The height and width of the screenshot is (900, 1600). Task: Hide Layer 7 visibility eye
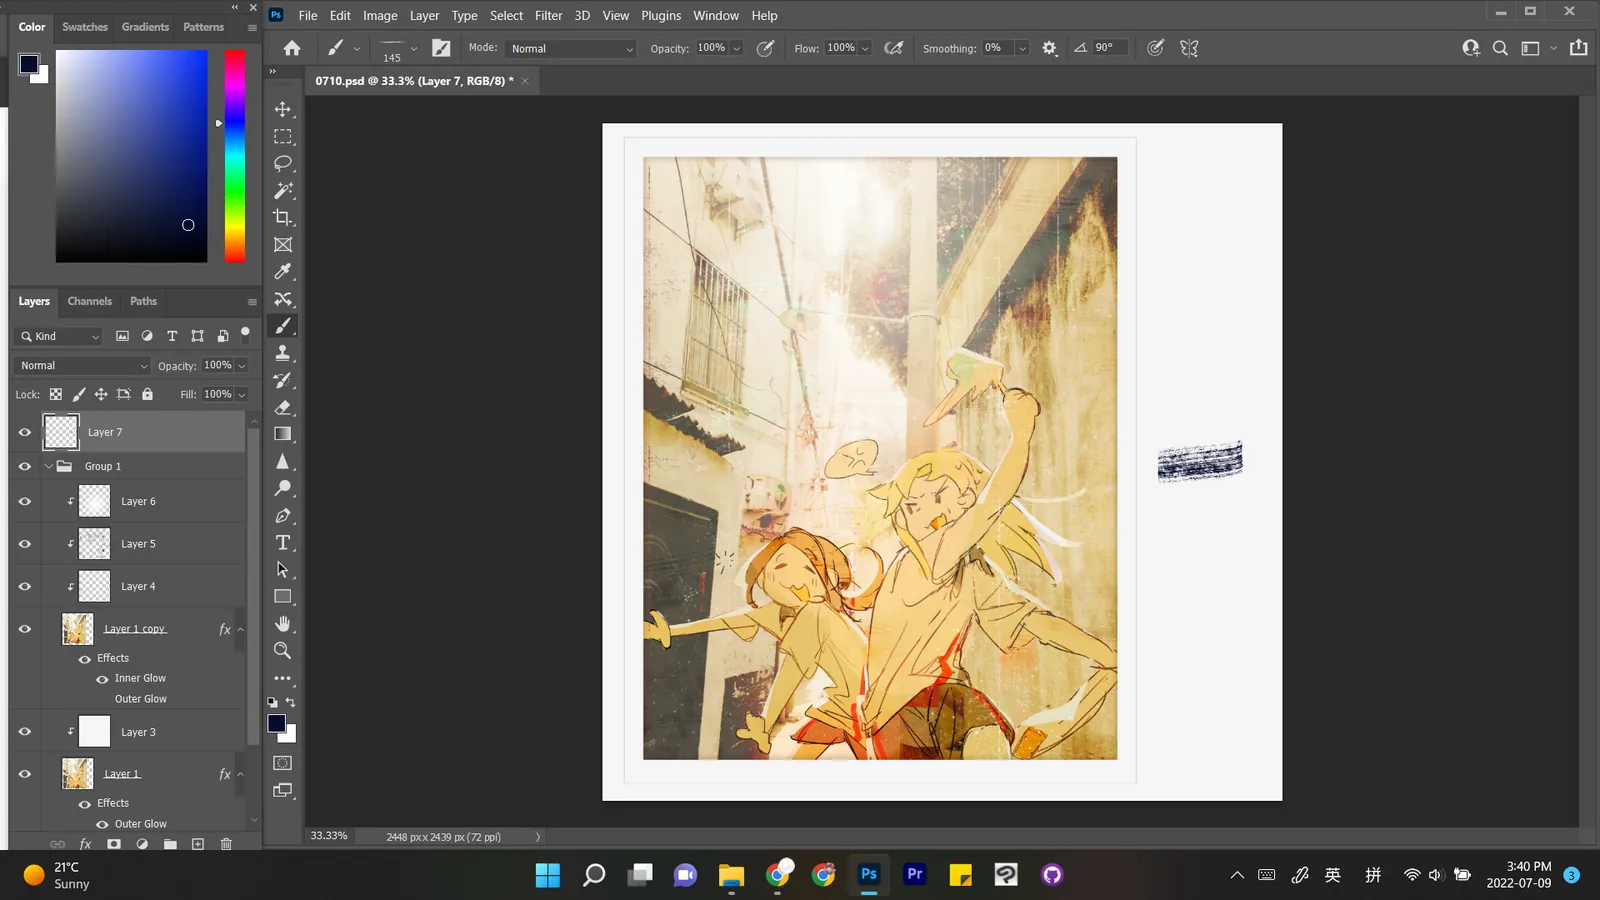coord(25,432)
